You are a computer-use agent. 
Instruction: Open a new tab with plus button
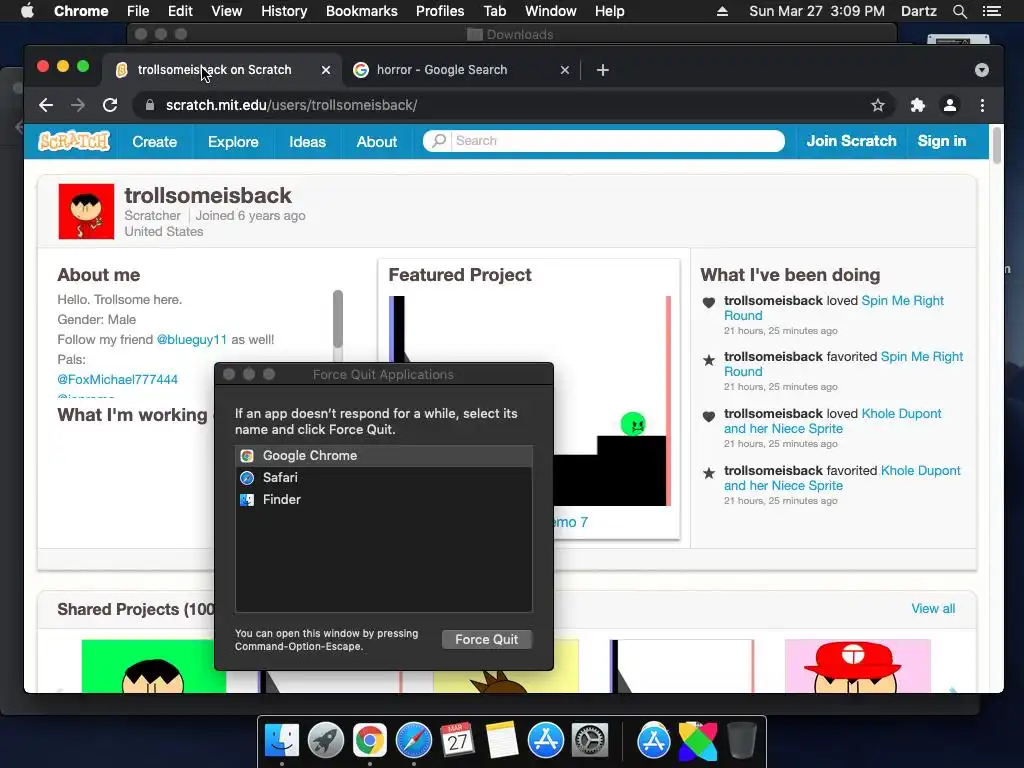[x=603, y=70]
